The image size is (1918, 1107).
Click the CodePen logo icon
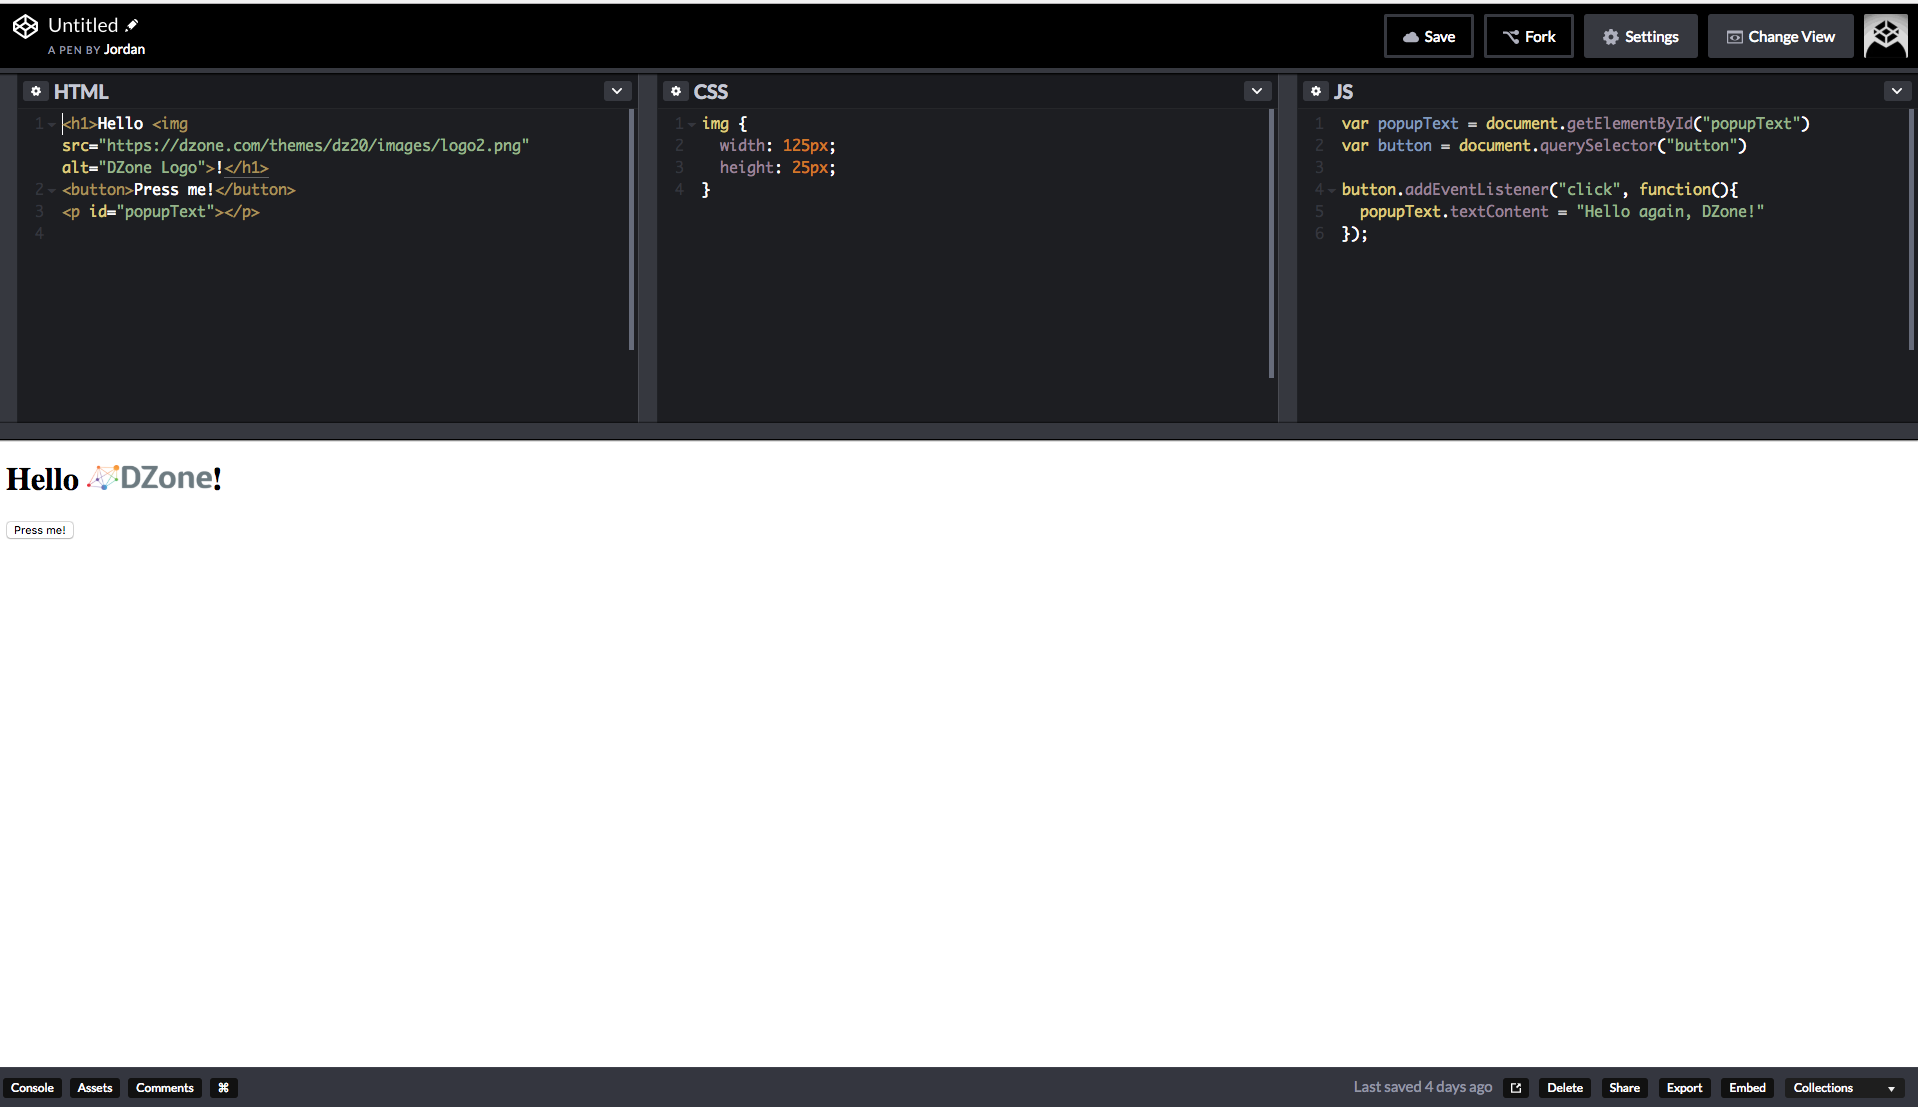[x=25, y=27]
